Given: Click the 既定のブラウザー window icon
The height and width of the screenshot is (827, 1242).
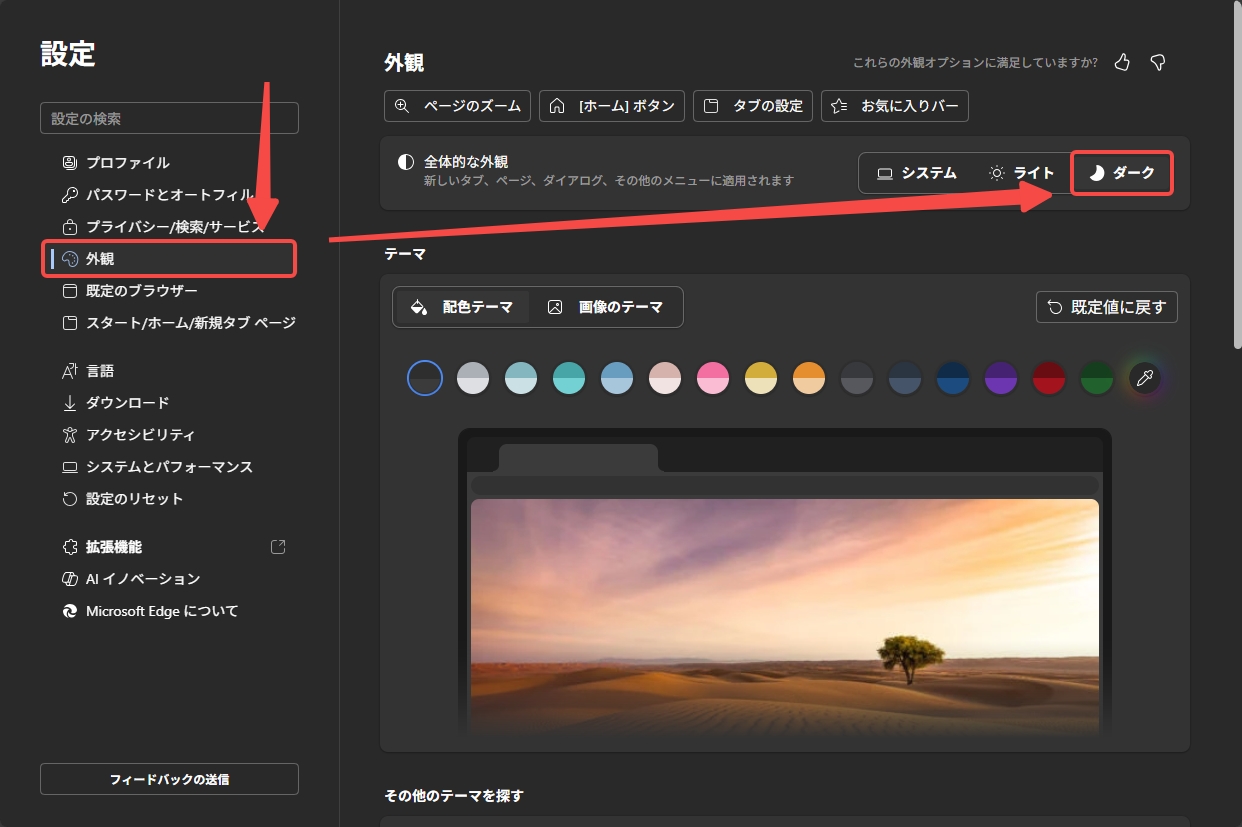Looking at the screenshot, I should click(x=70, y=291).
